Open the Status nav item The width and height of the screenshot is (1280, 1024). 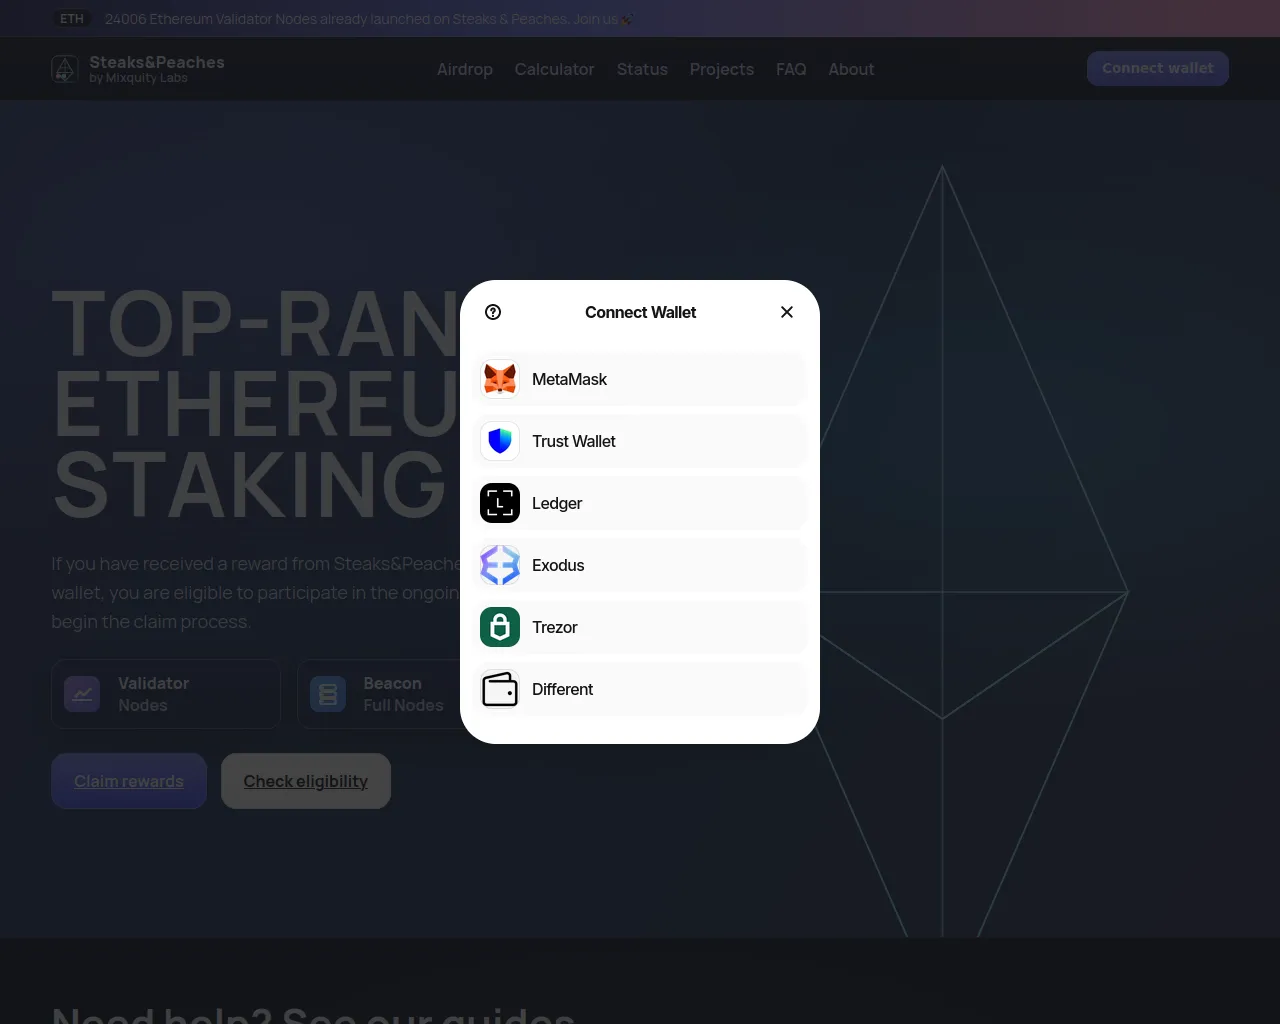point(642,69)
